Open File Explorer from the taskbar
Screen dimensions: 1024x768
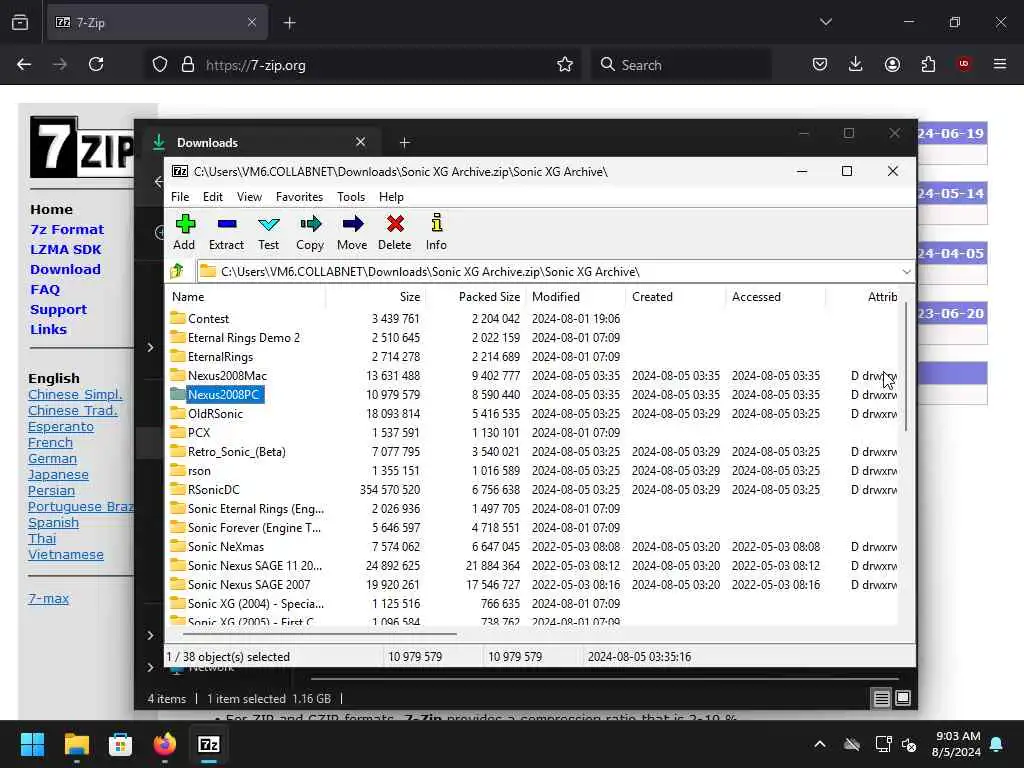(x=76, y=744)
